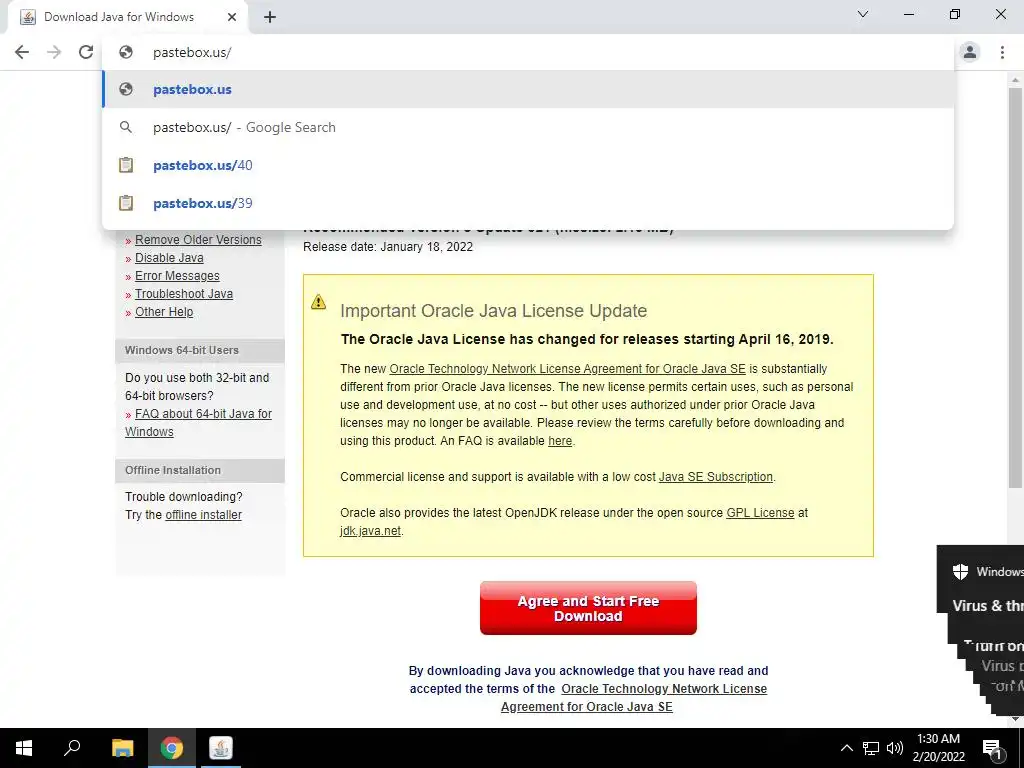Click the Release date: January 18, 2022 text
Screen dimensions: 1024x768
[388, 247]
